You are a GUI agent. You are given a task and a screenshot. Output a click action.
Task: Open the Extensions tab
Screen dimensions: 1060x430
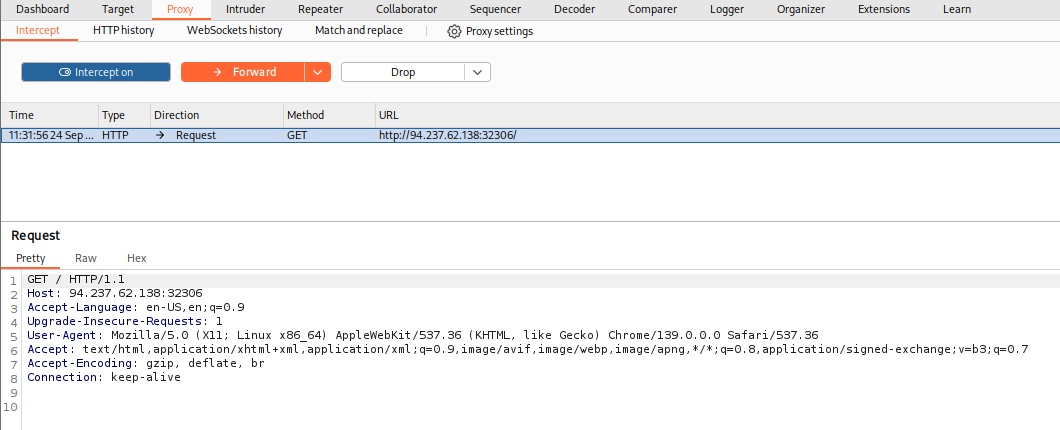[883, 9]
